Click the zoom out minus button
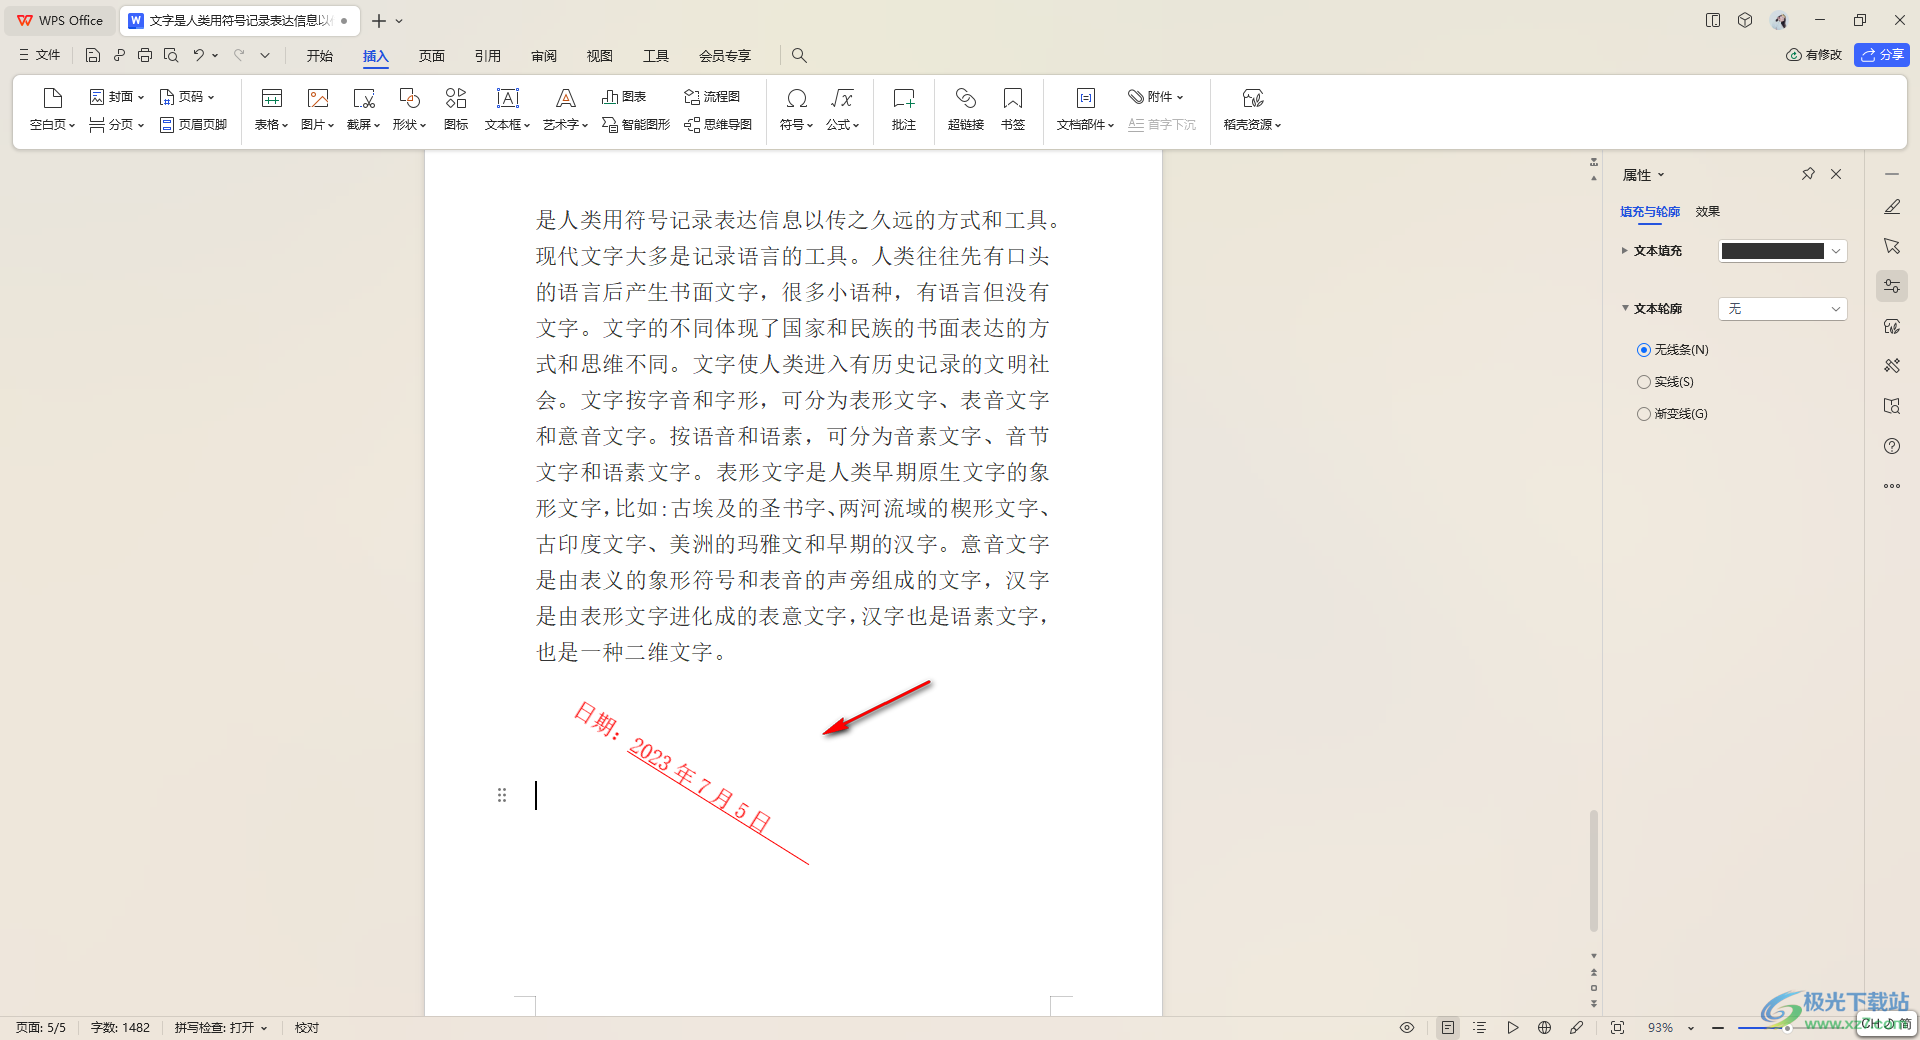This screenshot has width=1920, height=1040. tap(1718, 1028)
